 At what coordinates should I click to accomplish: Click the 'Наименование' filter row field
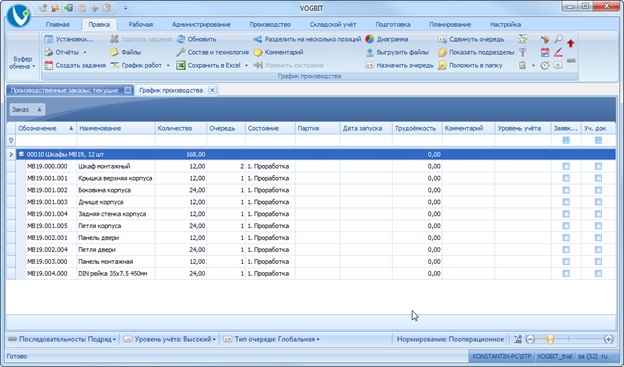[116, 140]
